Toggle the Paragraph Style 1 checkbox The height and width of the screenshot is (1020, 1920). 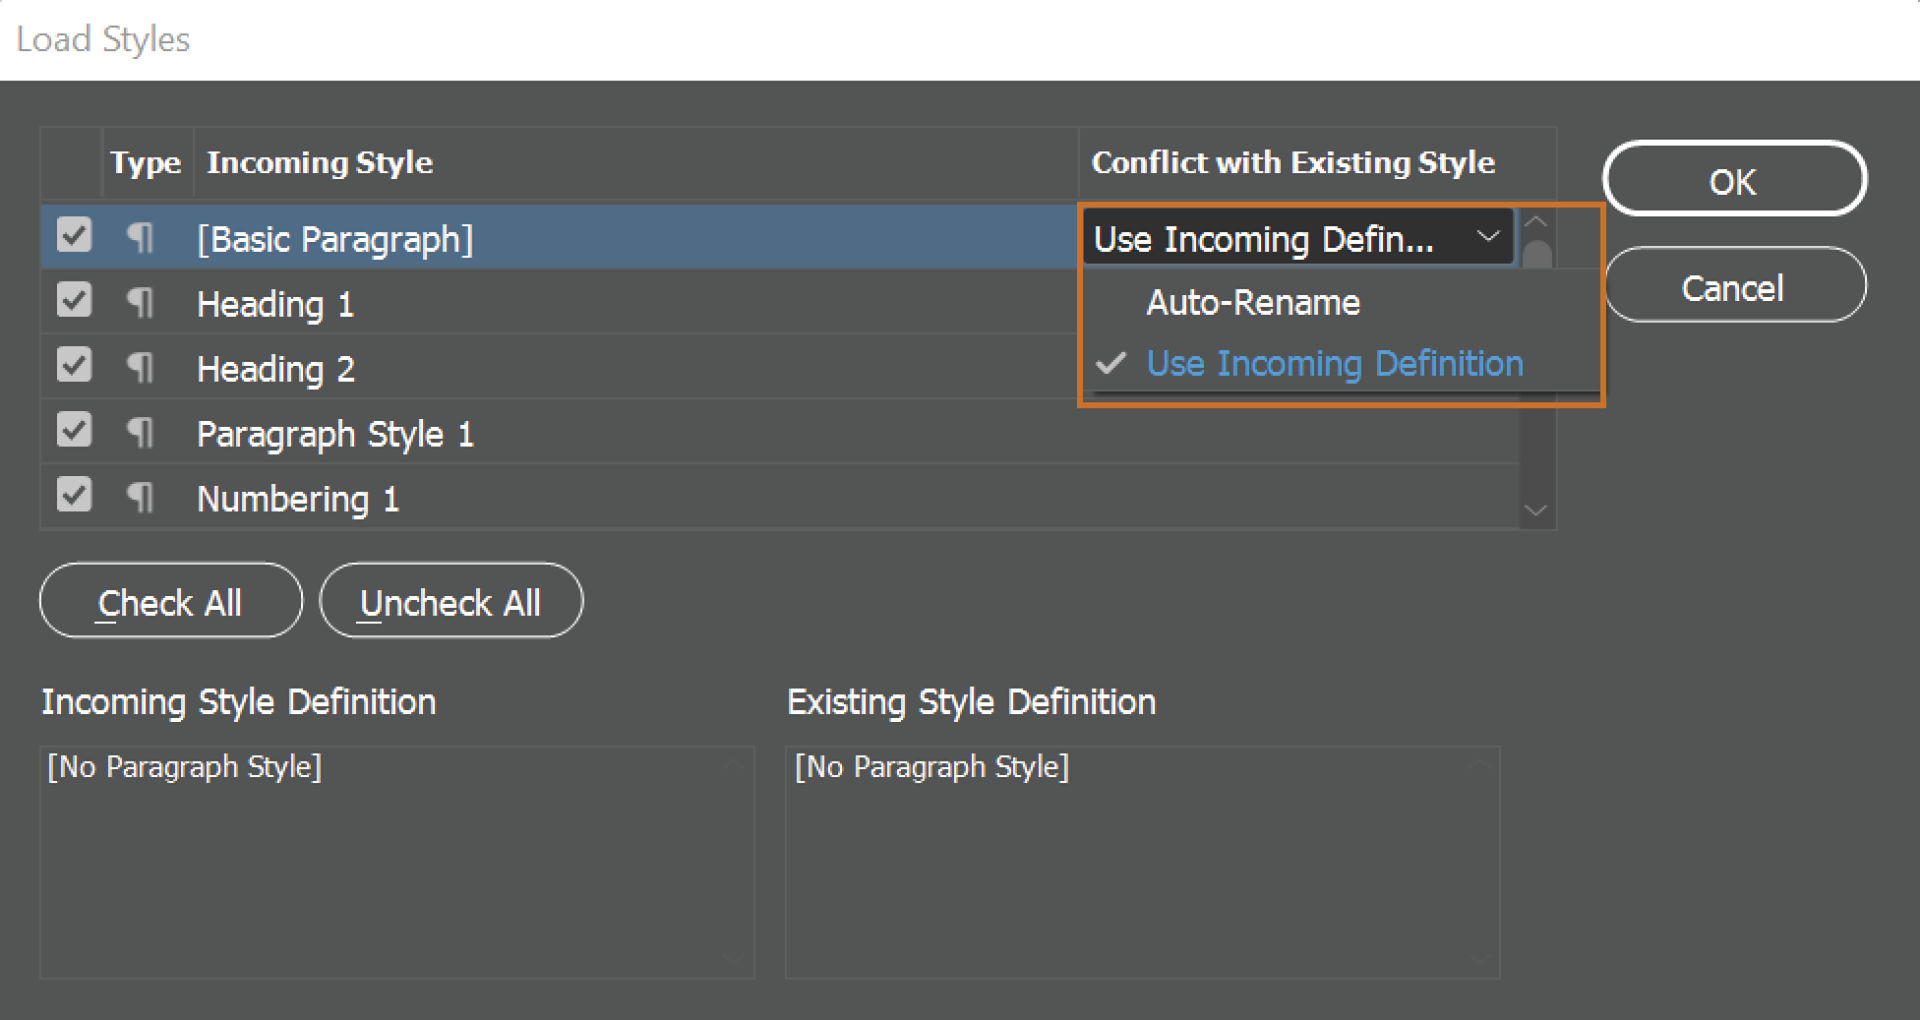pos(72,431)
